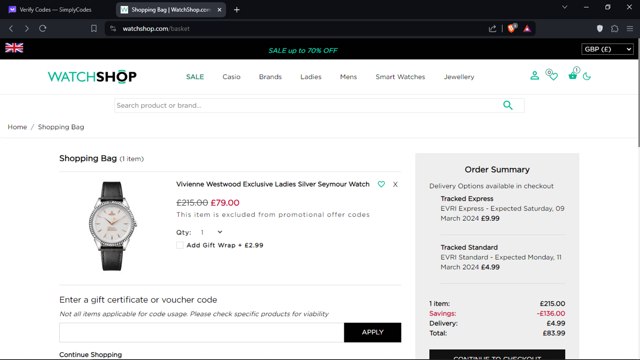
Task: Open Casio menu item
Action: 231,77
